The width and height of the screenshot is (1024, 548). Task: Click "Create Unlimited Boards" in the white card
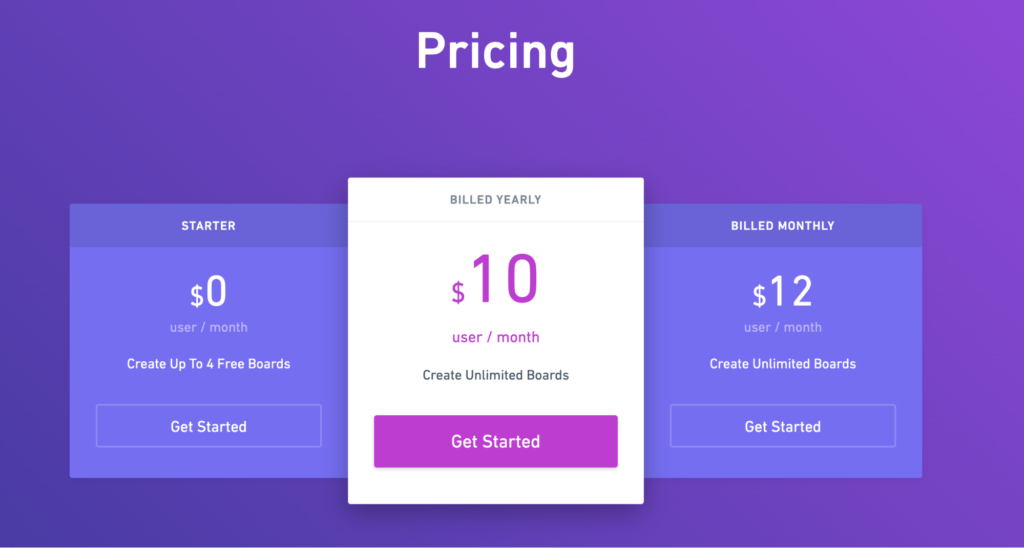(x=495, y=375)
